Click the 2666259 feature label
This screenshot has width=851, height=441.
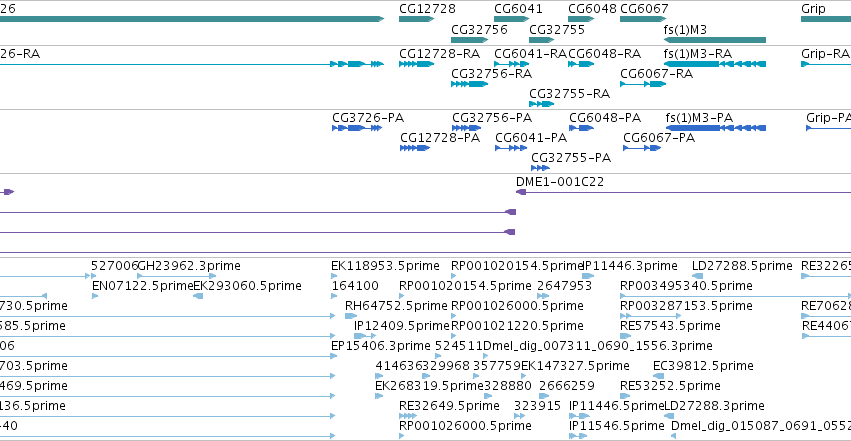click(x=567, y=386)
